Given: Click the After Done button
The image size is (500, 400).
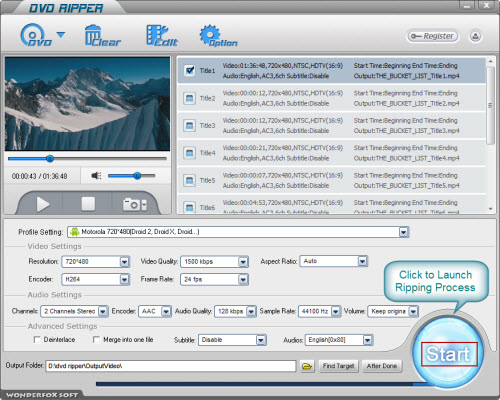Looking at the screenshot, I should pos(382,366).
